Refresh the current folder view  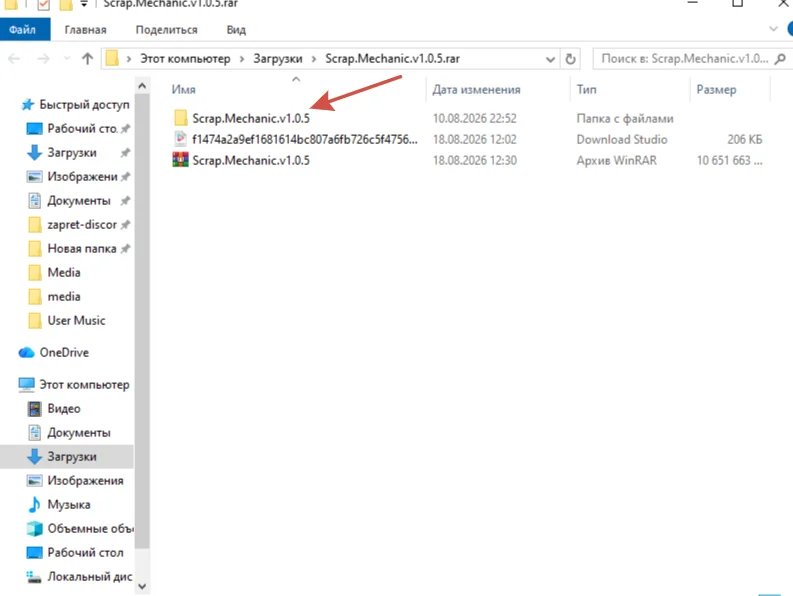(570, 59)
